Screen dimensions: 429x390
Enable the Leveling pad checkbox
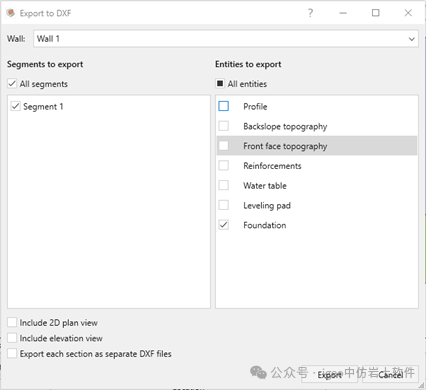(x=224, y=205)
